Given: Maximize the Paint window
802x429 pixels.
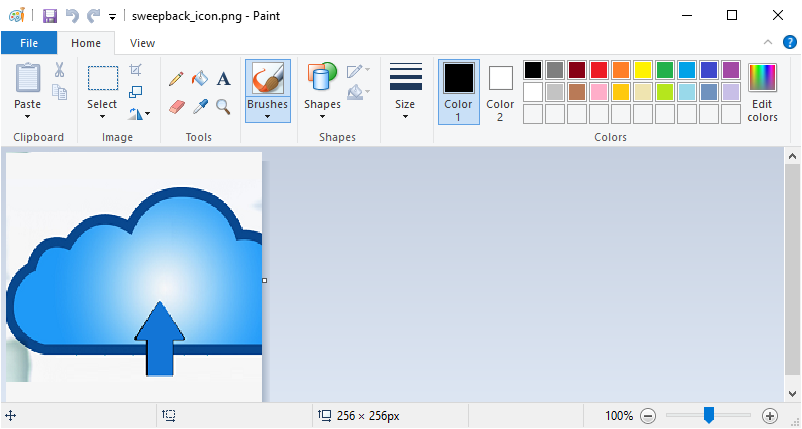Looking at the screenshot, I should [x=732, y=15].
